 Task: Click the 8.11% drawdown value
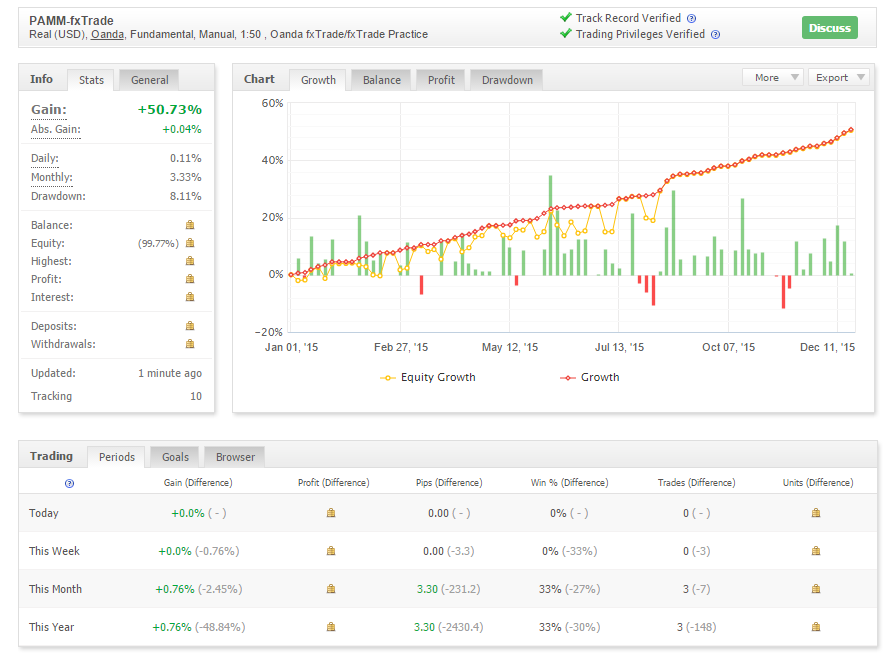pos(186,197)
